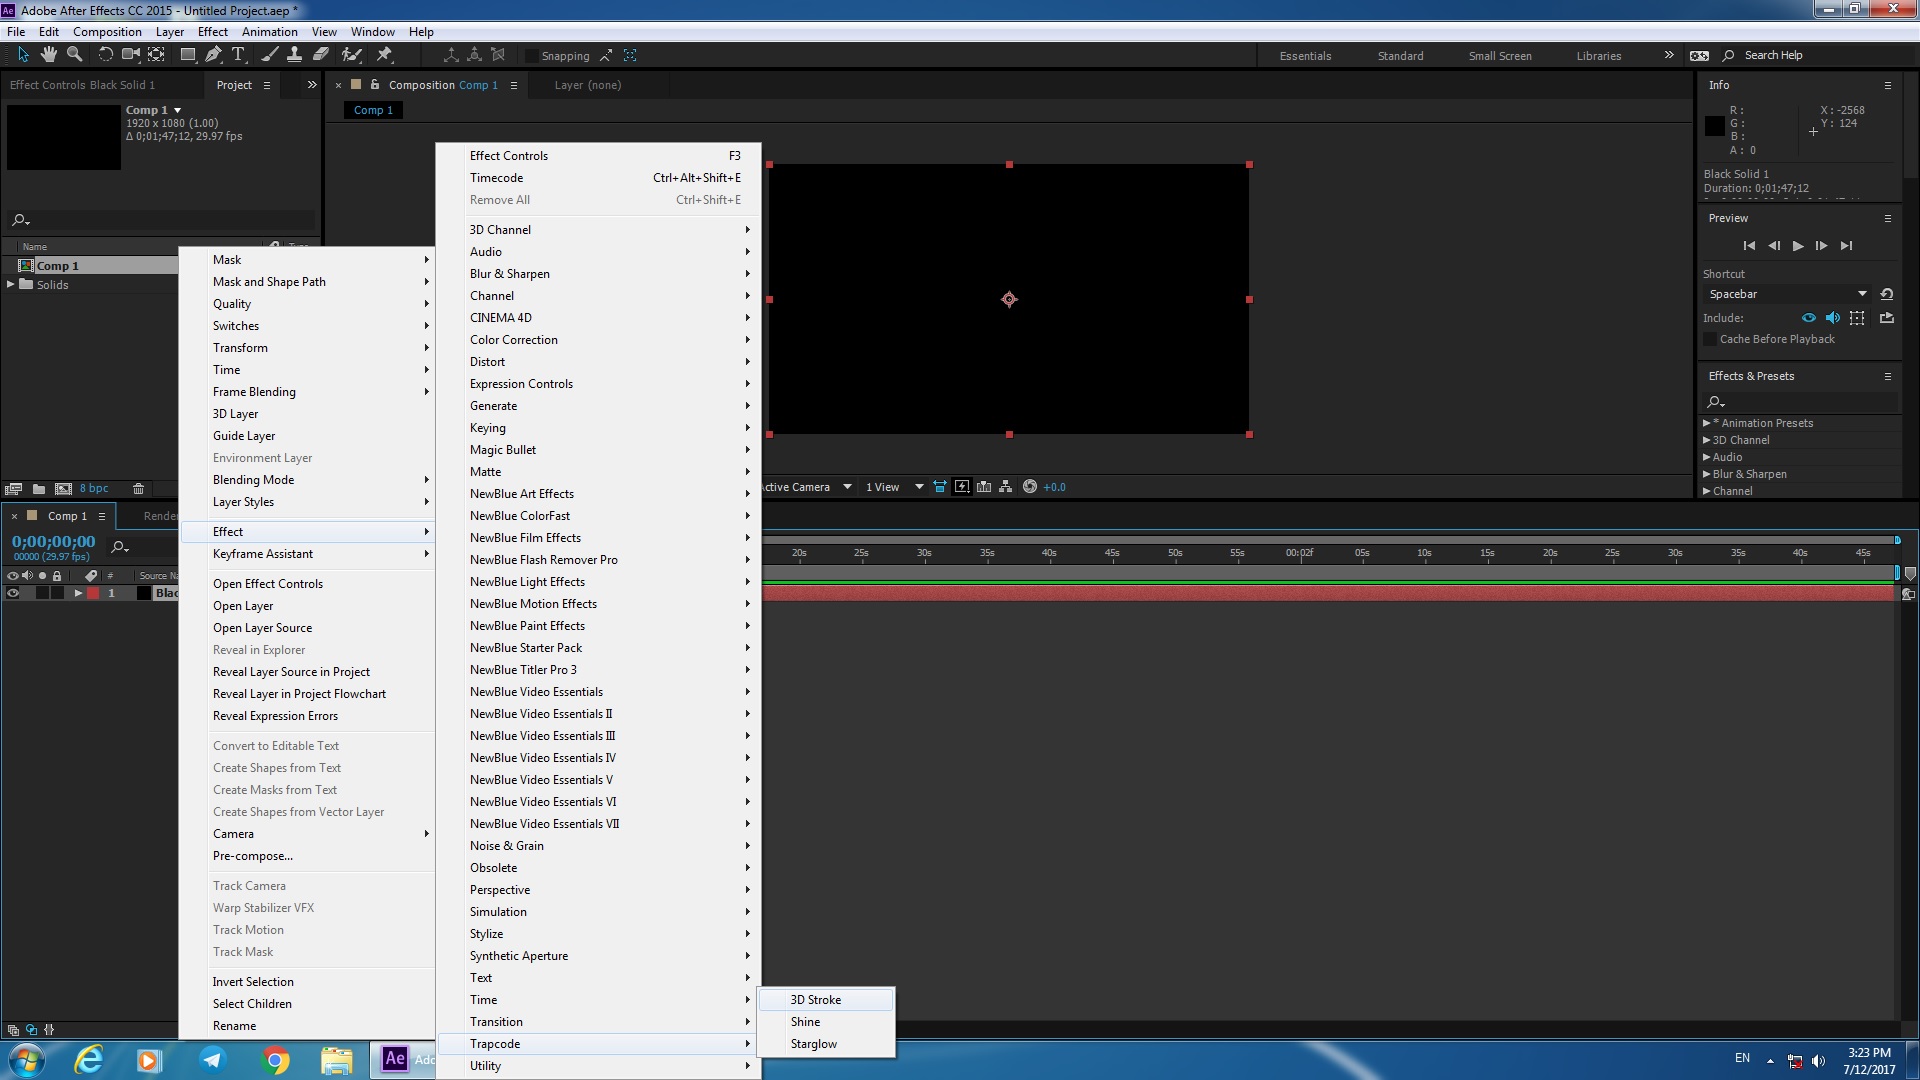Select the Rotation tool

(105, 55)
